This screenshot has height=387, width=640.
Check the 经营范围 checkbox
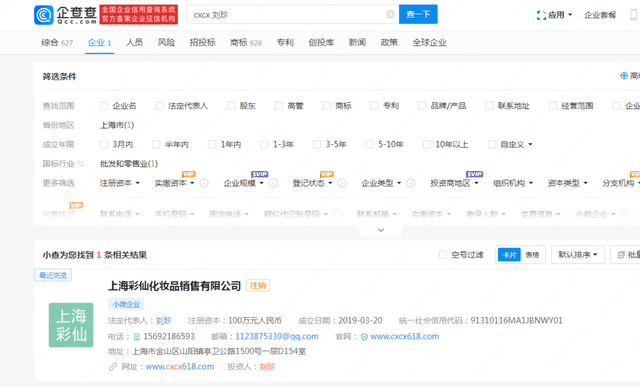click(553, 106)
